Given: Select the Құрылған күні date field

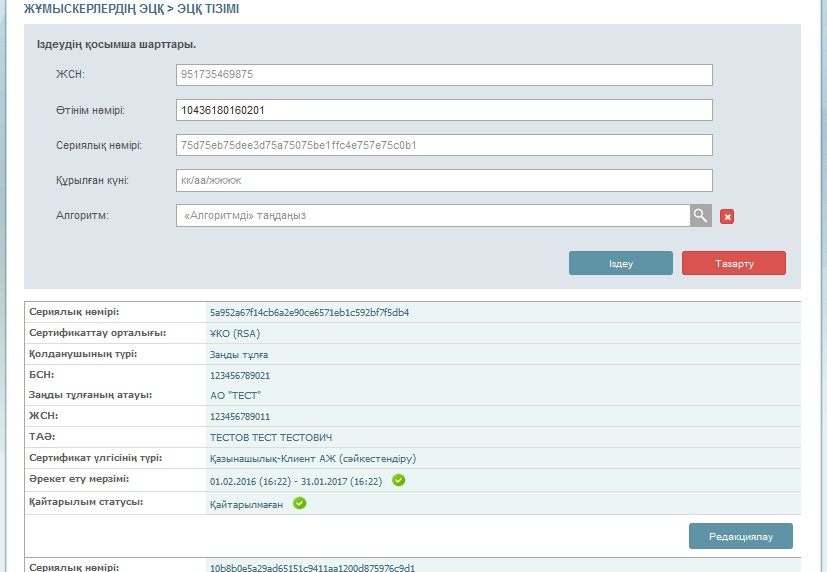Looking at the screenshot, I should point(444,181).
